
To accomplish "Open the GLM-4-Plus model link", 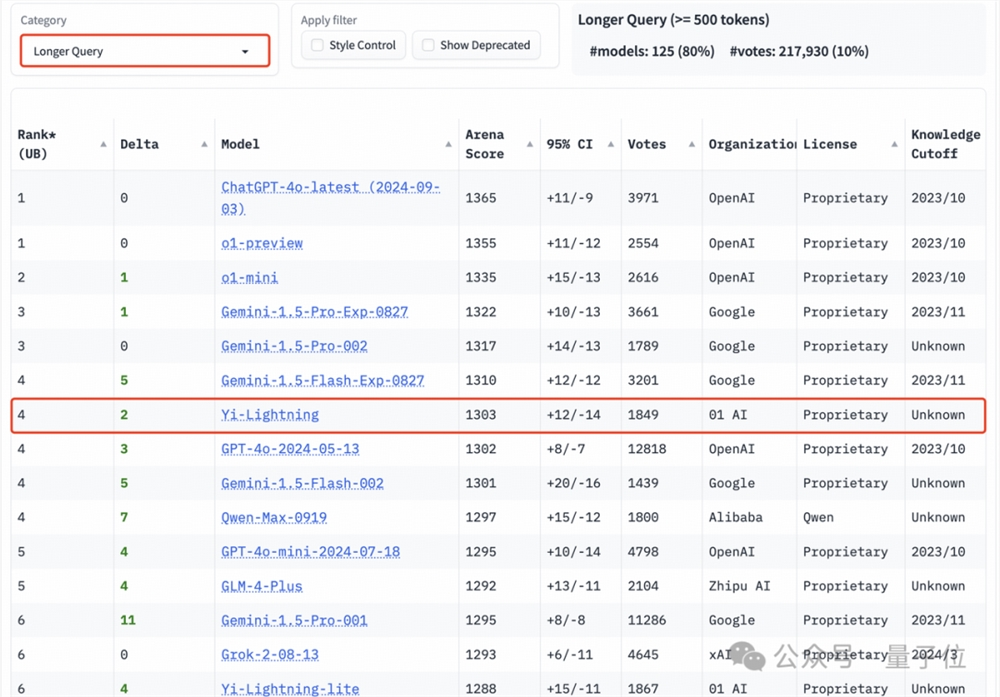I will pos(261,586).
